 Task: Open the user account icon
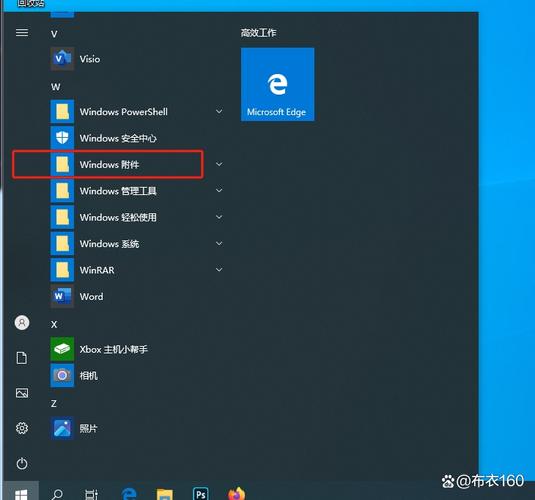pos(22,323)
